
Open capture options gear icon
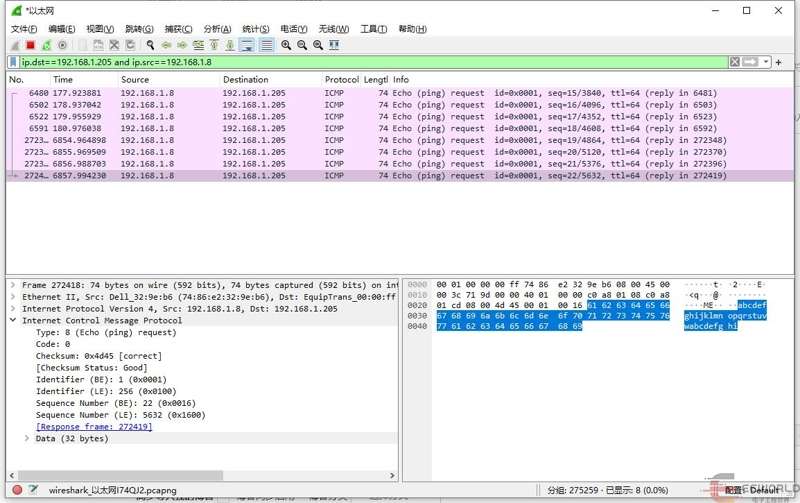pyautogui.click(x=63, y=45)
